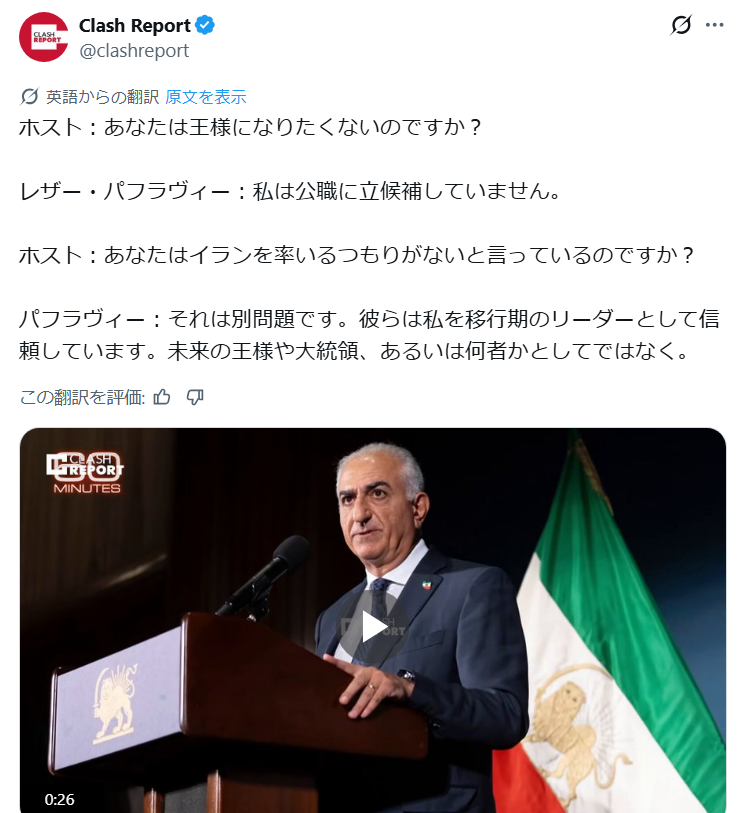Image resolution: width=740 pixels, height=813 pixels.
Task: Click the @clashreport handle
Action: pyautogui.click(x=134, y=51)
